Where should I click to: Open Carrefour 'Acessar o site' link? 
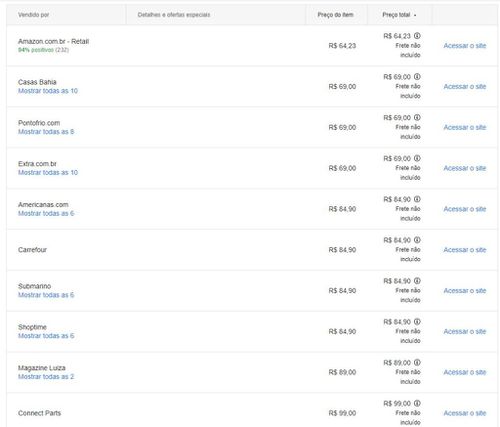click(x=465, y=250)
